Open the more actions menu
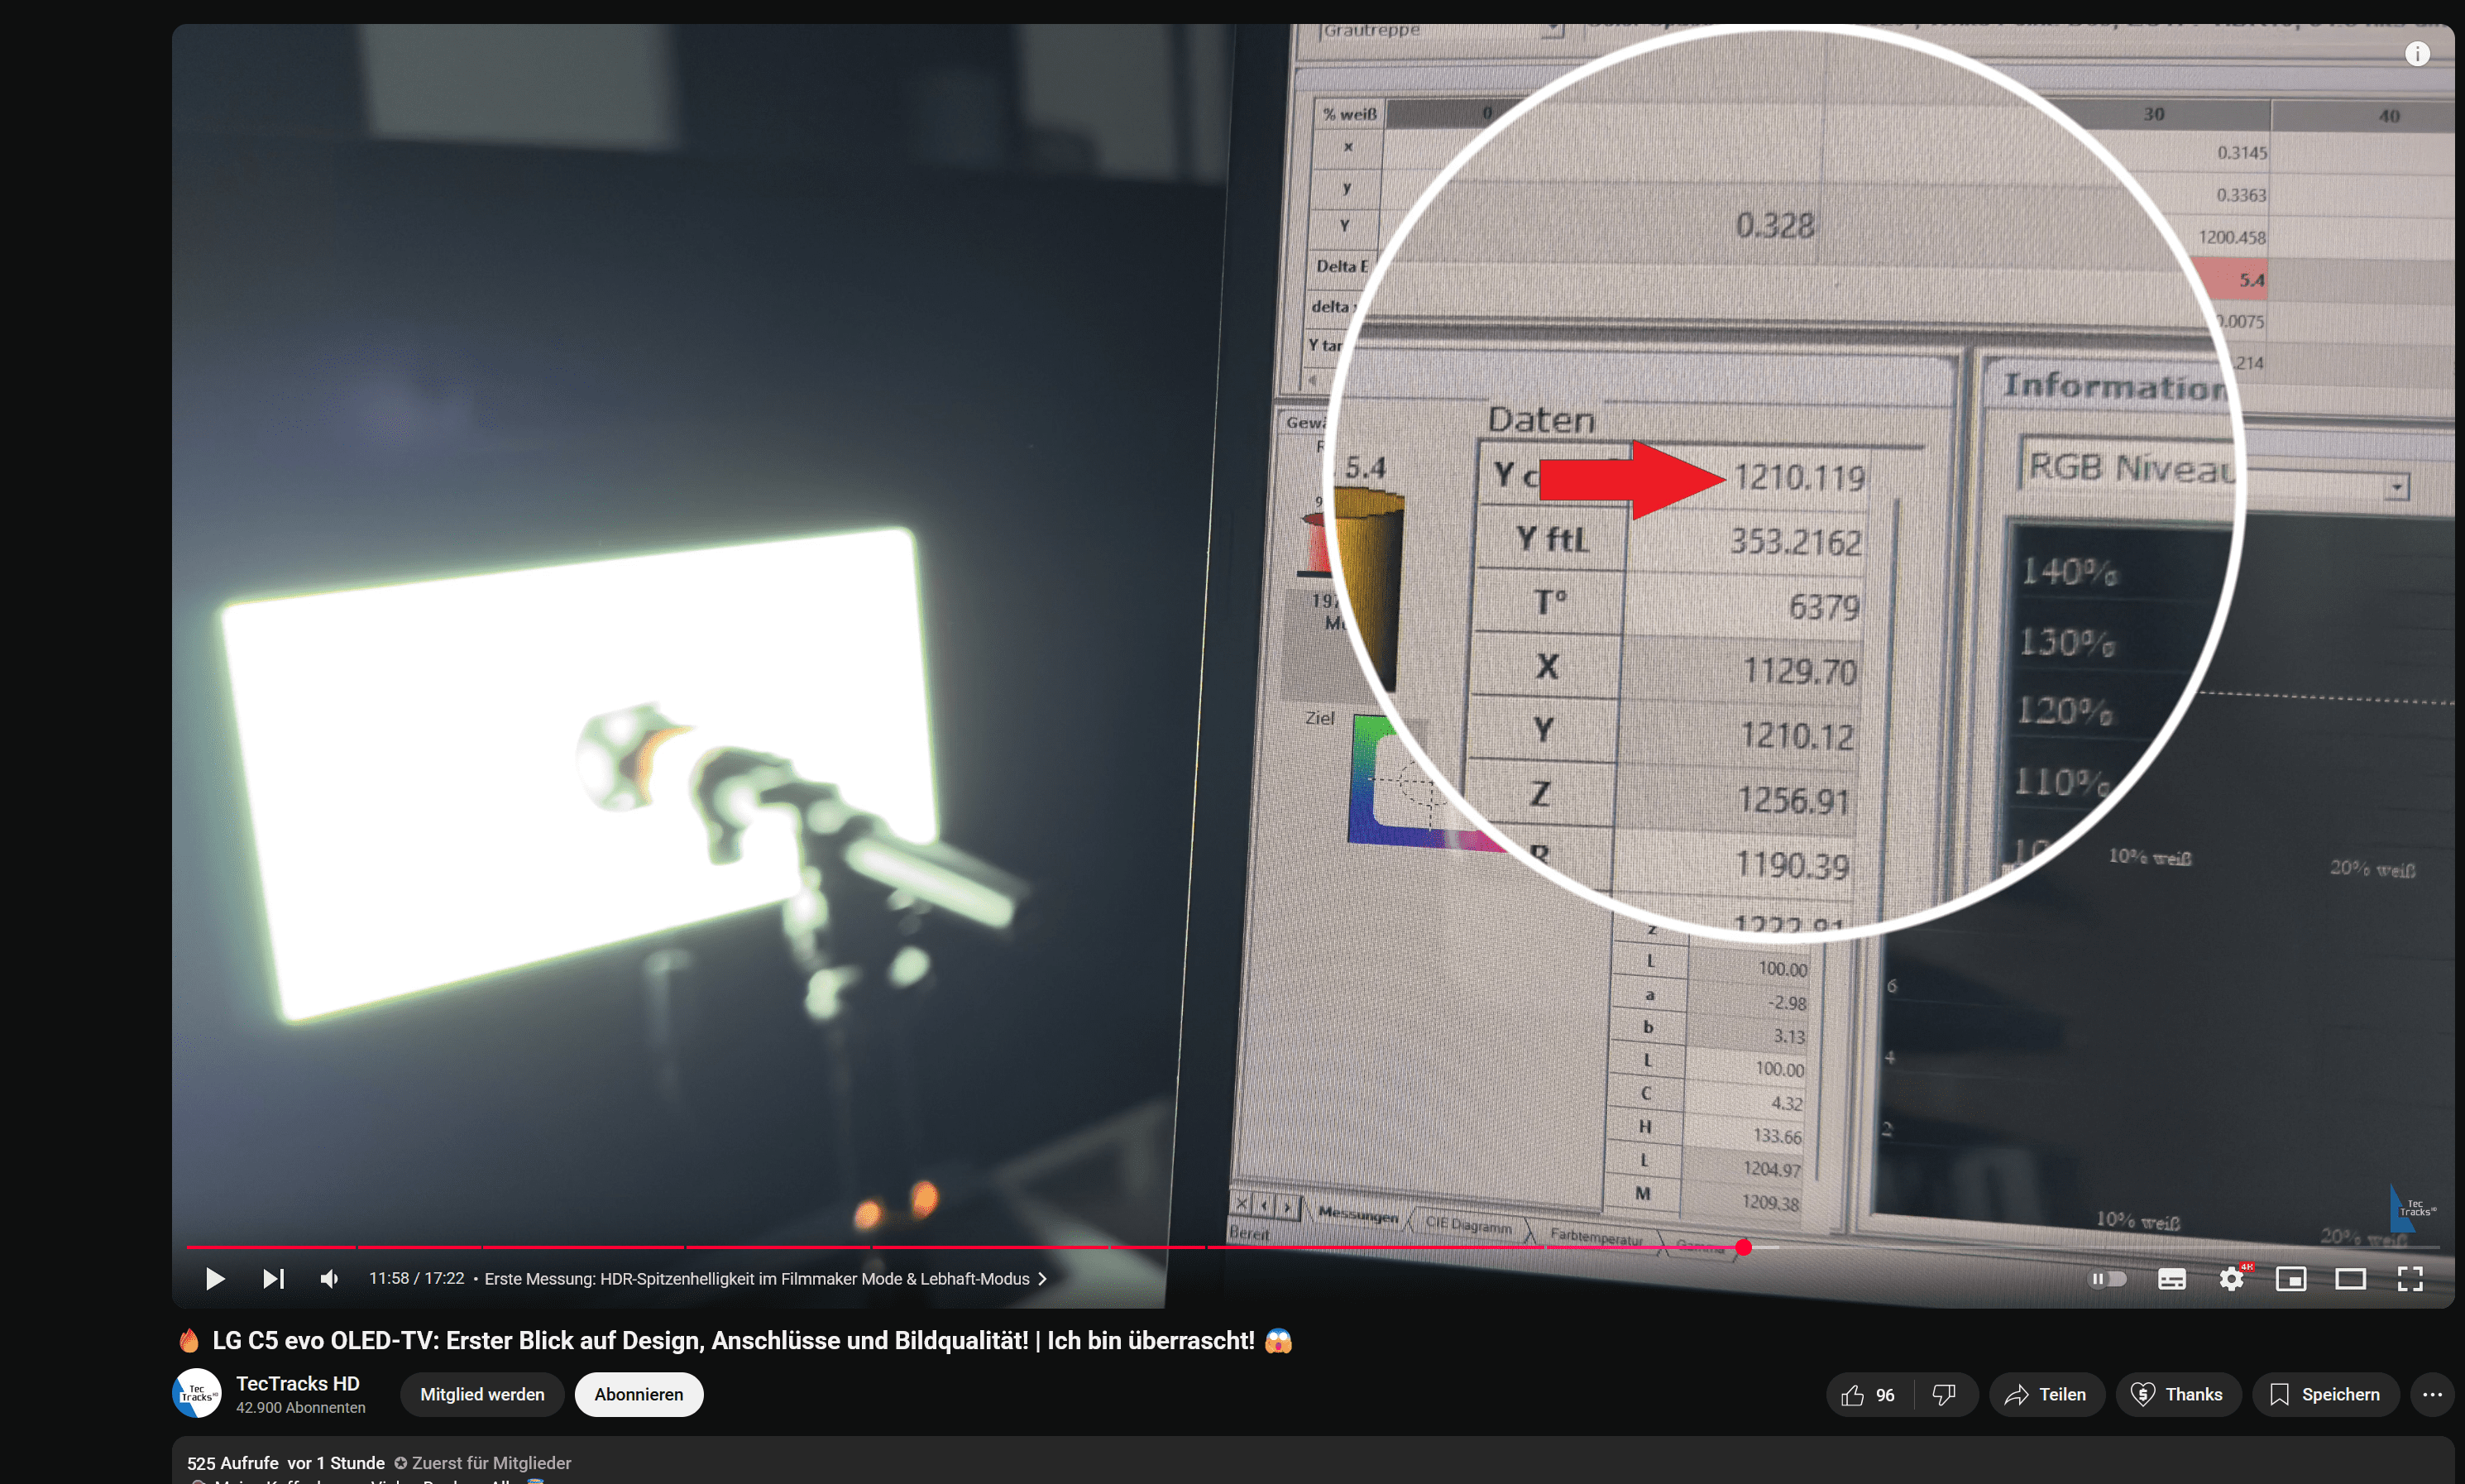This screenshot has width=2465, height=1484. pyautogui.click(x=2432, y=1394)
